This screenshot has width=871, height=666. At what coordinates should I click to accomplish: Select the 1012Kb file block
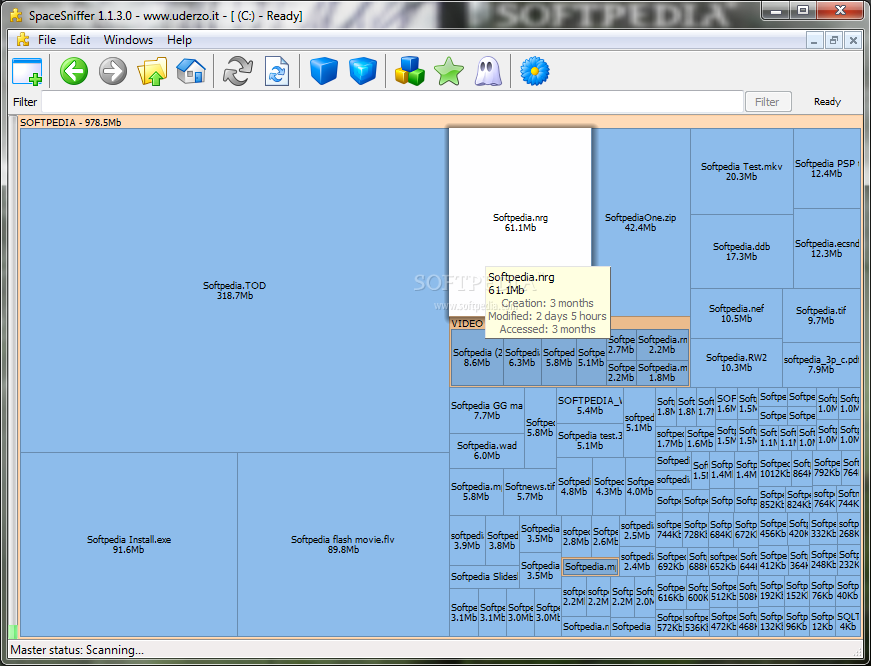coord(775,468)
